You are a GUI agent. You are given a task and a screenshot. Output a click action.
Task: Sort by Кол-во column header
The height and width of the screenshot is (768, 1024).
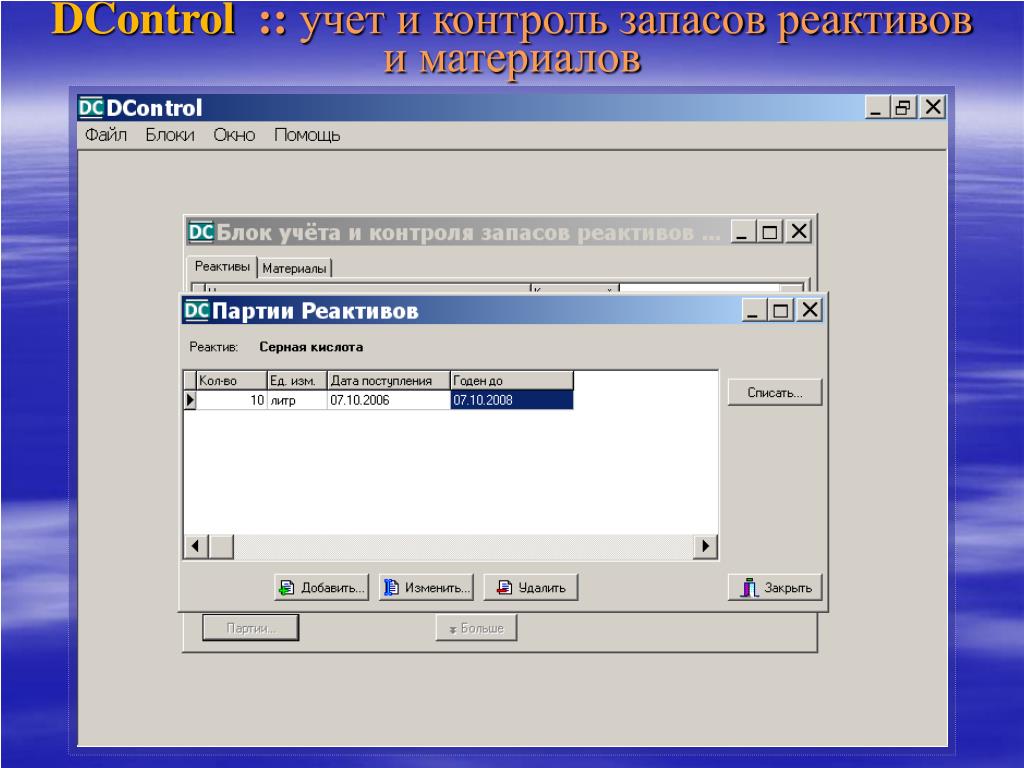232,380
